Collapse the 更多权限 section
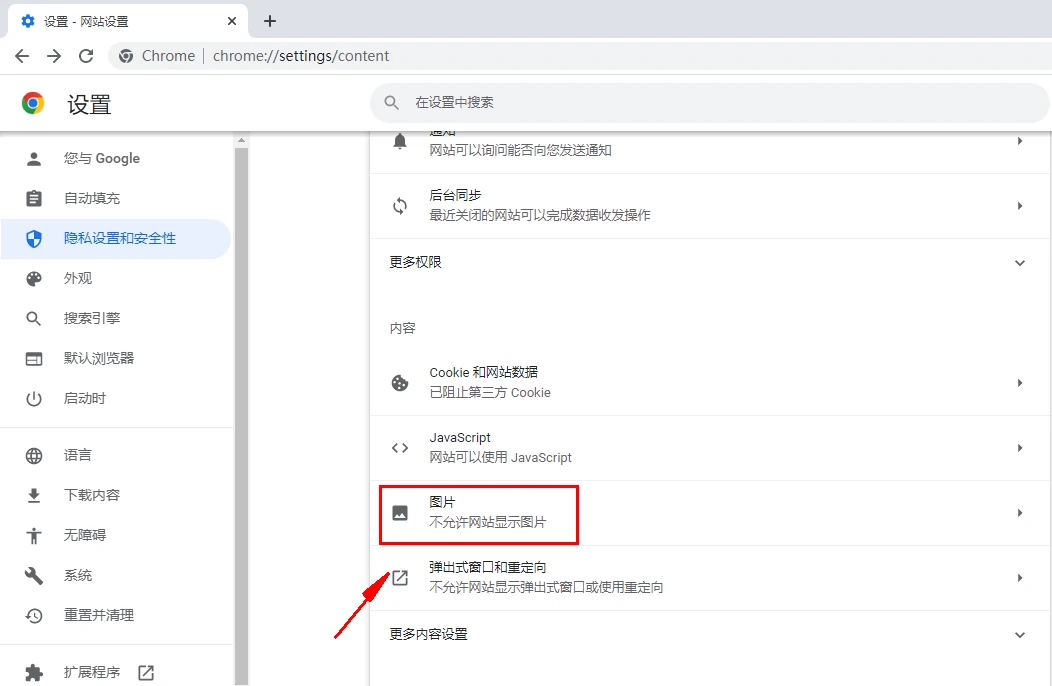 point(1020,262)
